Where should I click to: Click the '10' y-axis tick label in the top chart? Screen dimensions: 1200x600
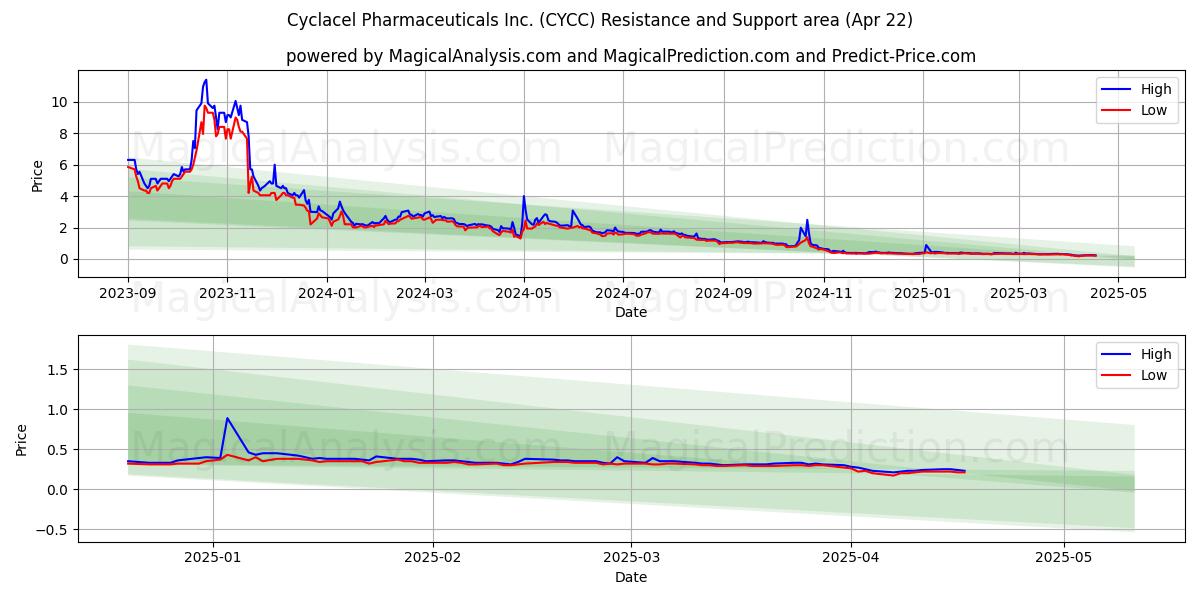tap(59, 102)
